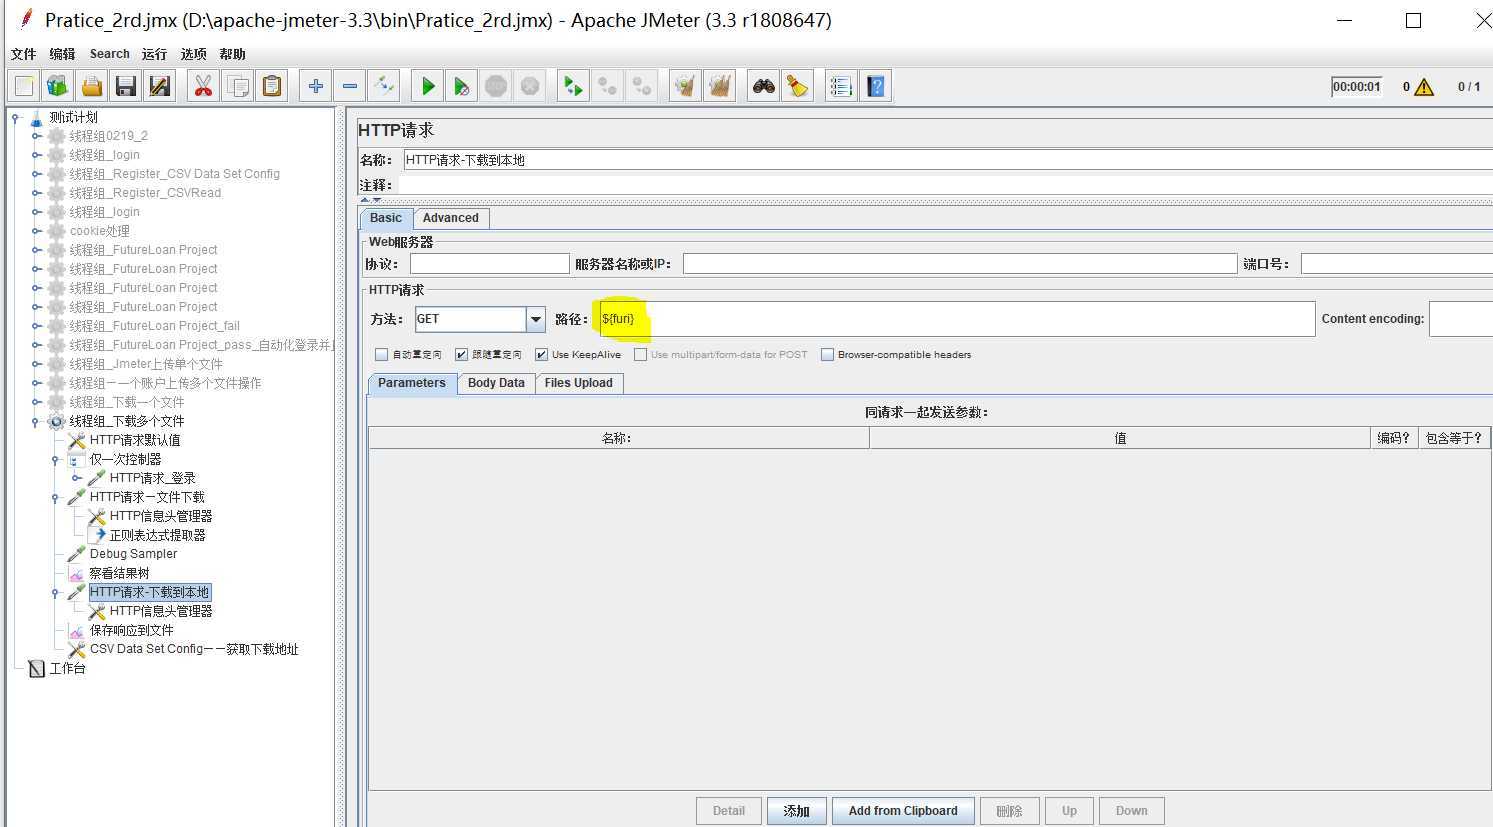
Task: Toggle Use multipart/form-data for POST checkbox
Action: (640, 354)
